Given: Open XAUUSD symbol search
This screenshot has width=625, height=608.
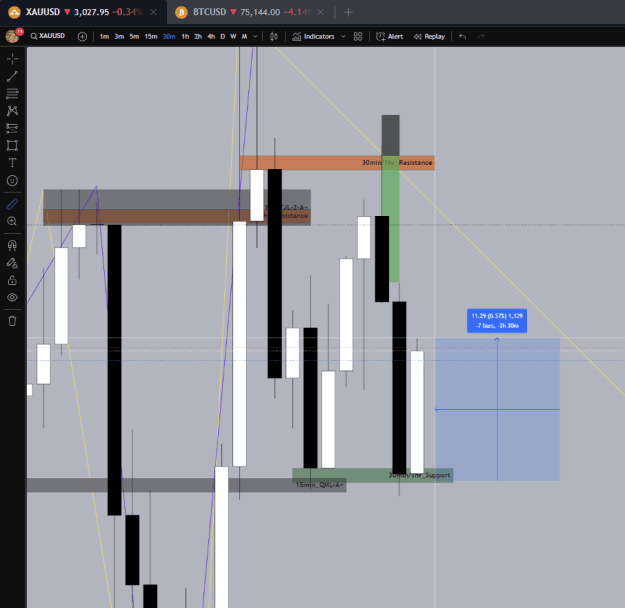Looking at the screenshot, I should (x=48, y=36).
